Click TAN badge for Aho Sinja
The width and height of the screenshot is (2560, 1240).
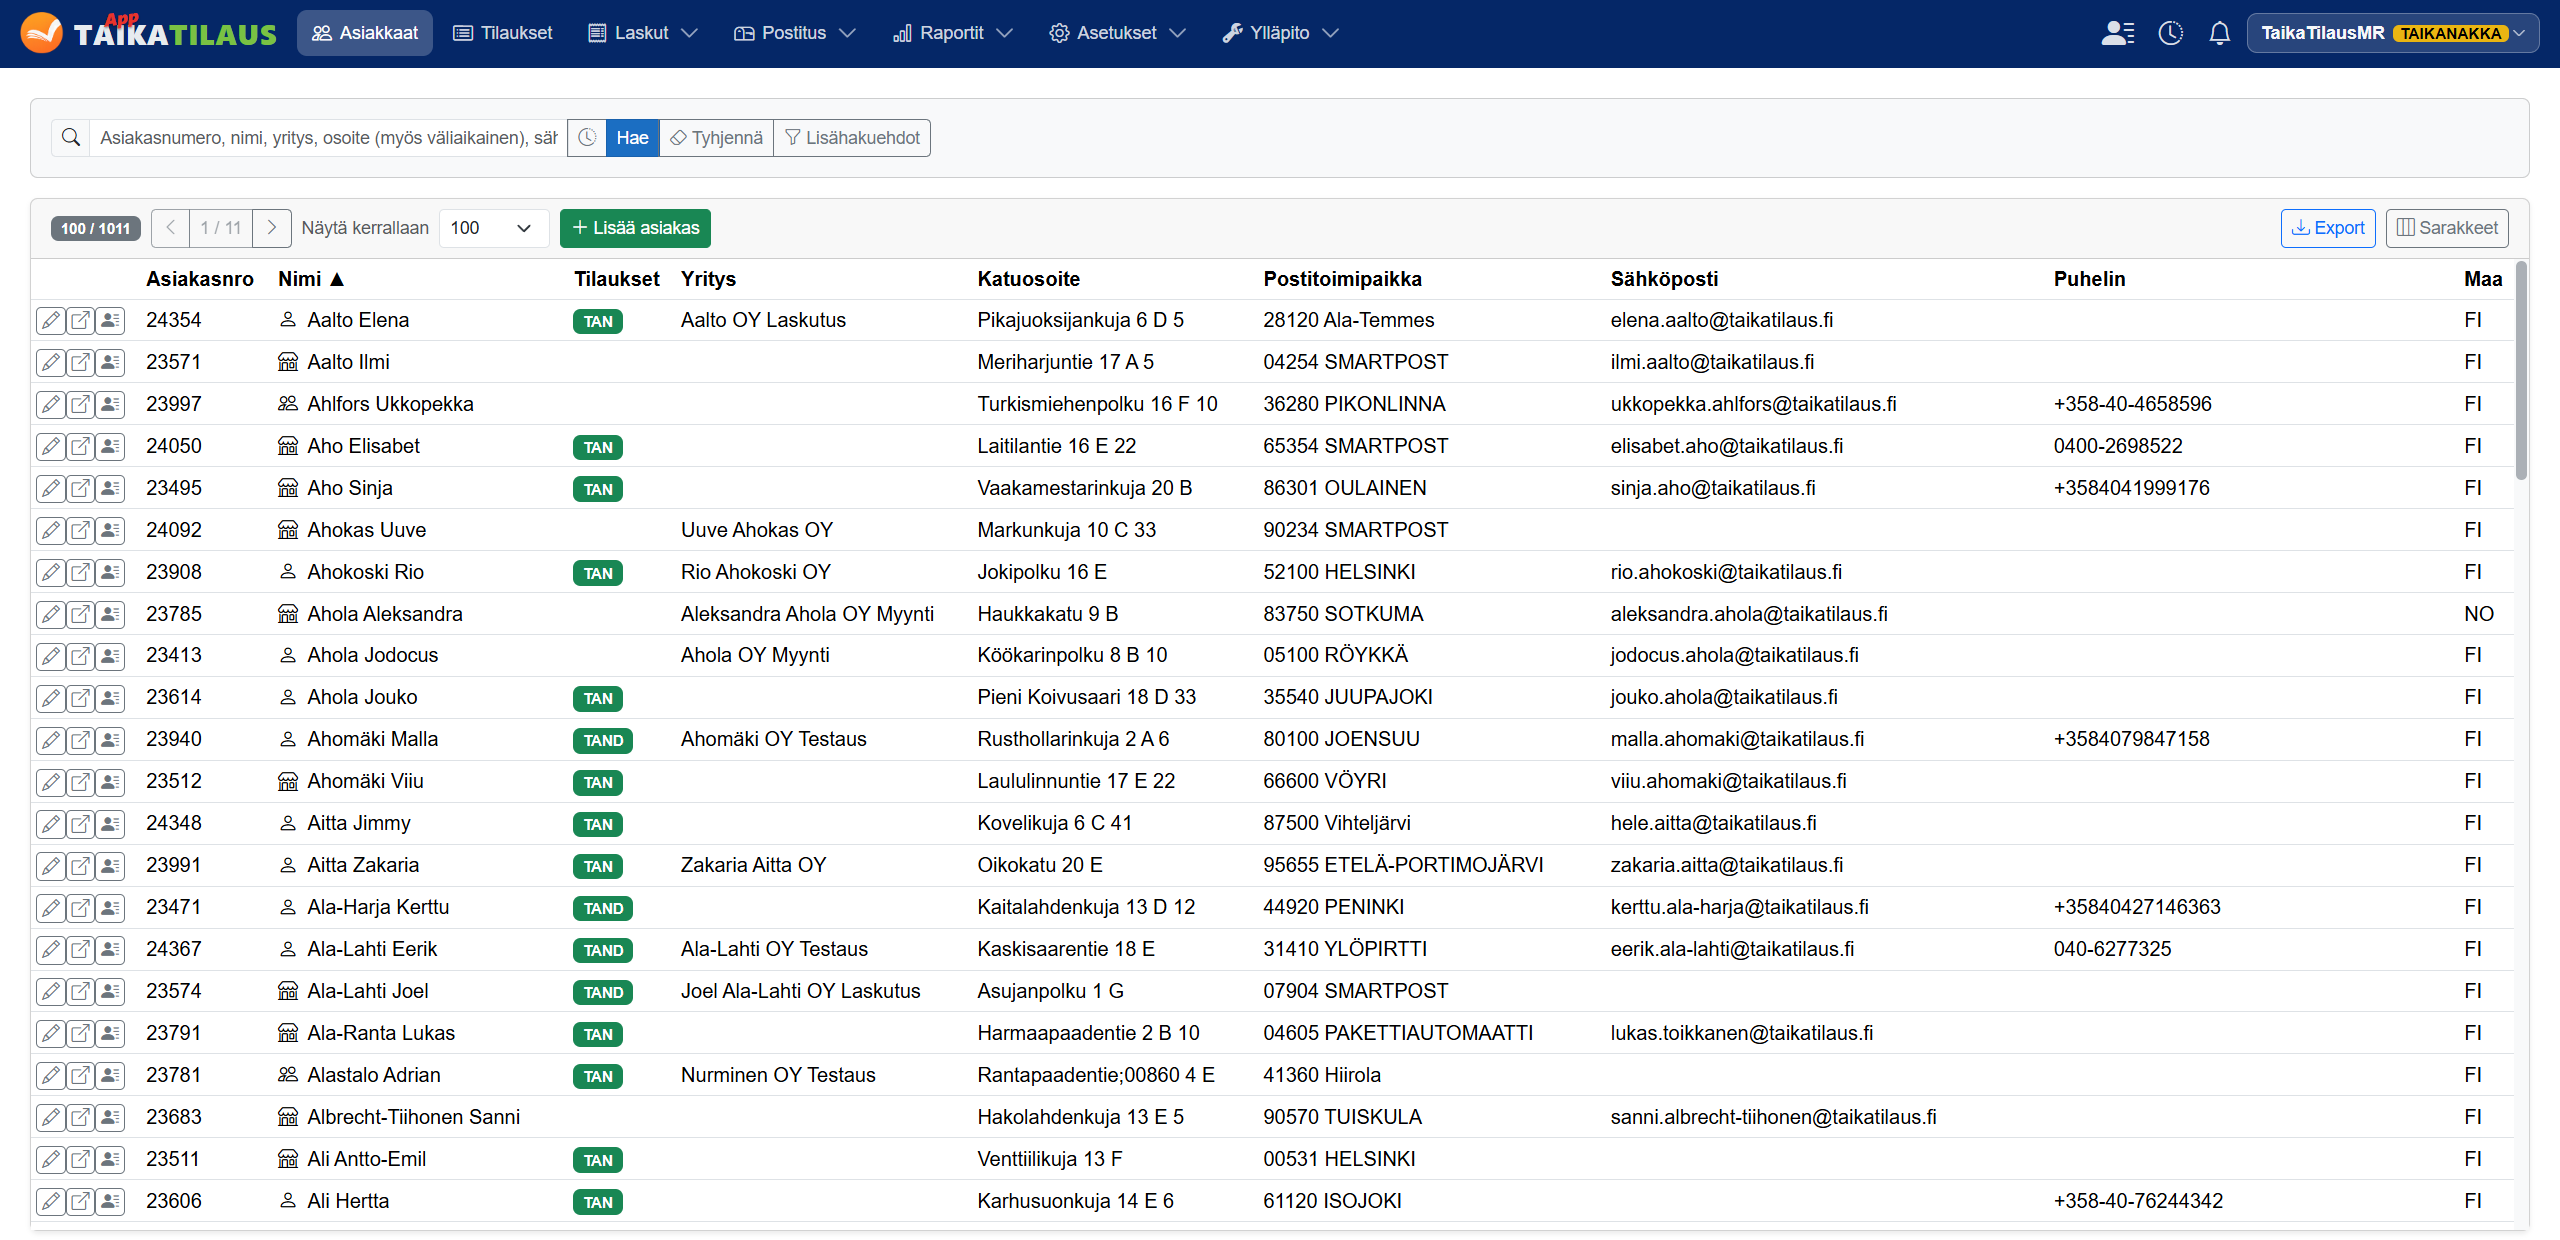click(598, 489)
